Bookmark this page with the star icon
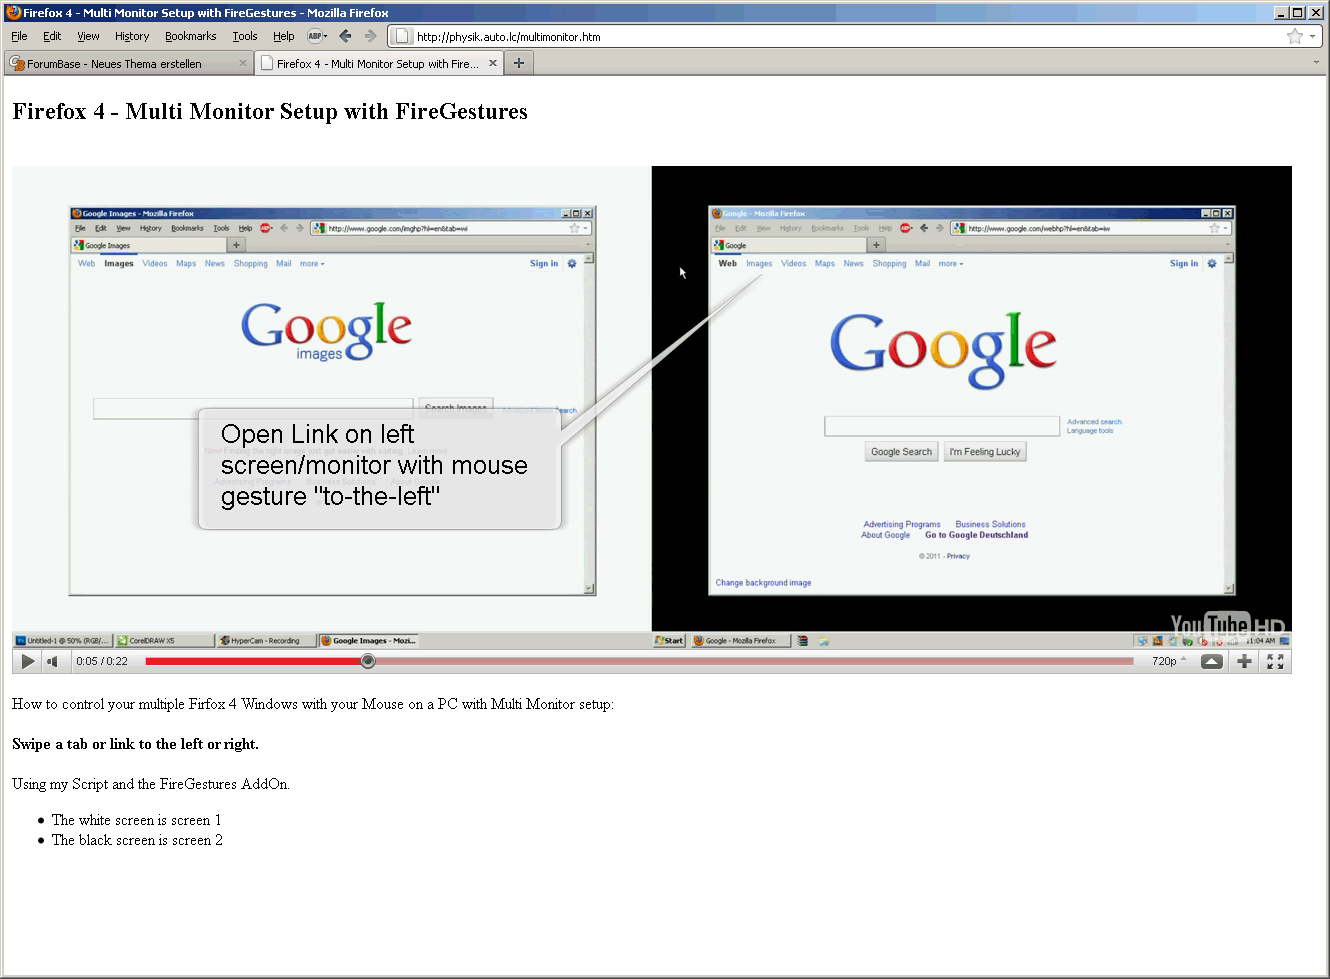 pyautogui.click(x=1295, y=36)
